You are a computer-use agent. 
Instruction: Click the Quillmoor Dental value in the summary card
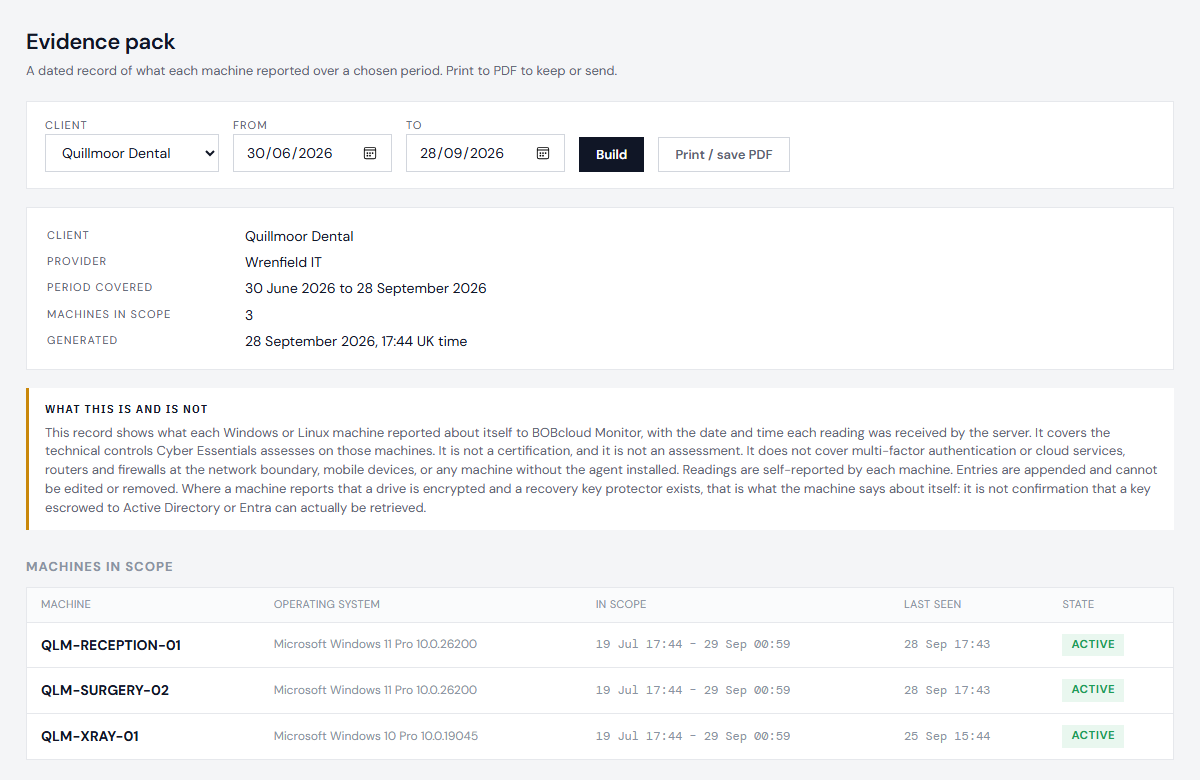click(x=299, y=236)
